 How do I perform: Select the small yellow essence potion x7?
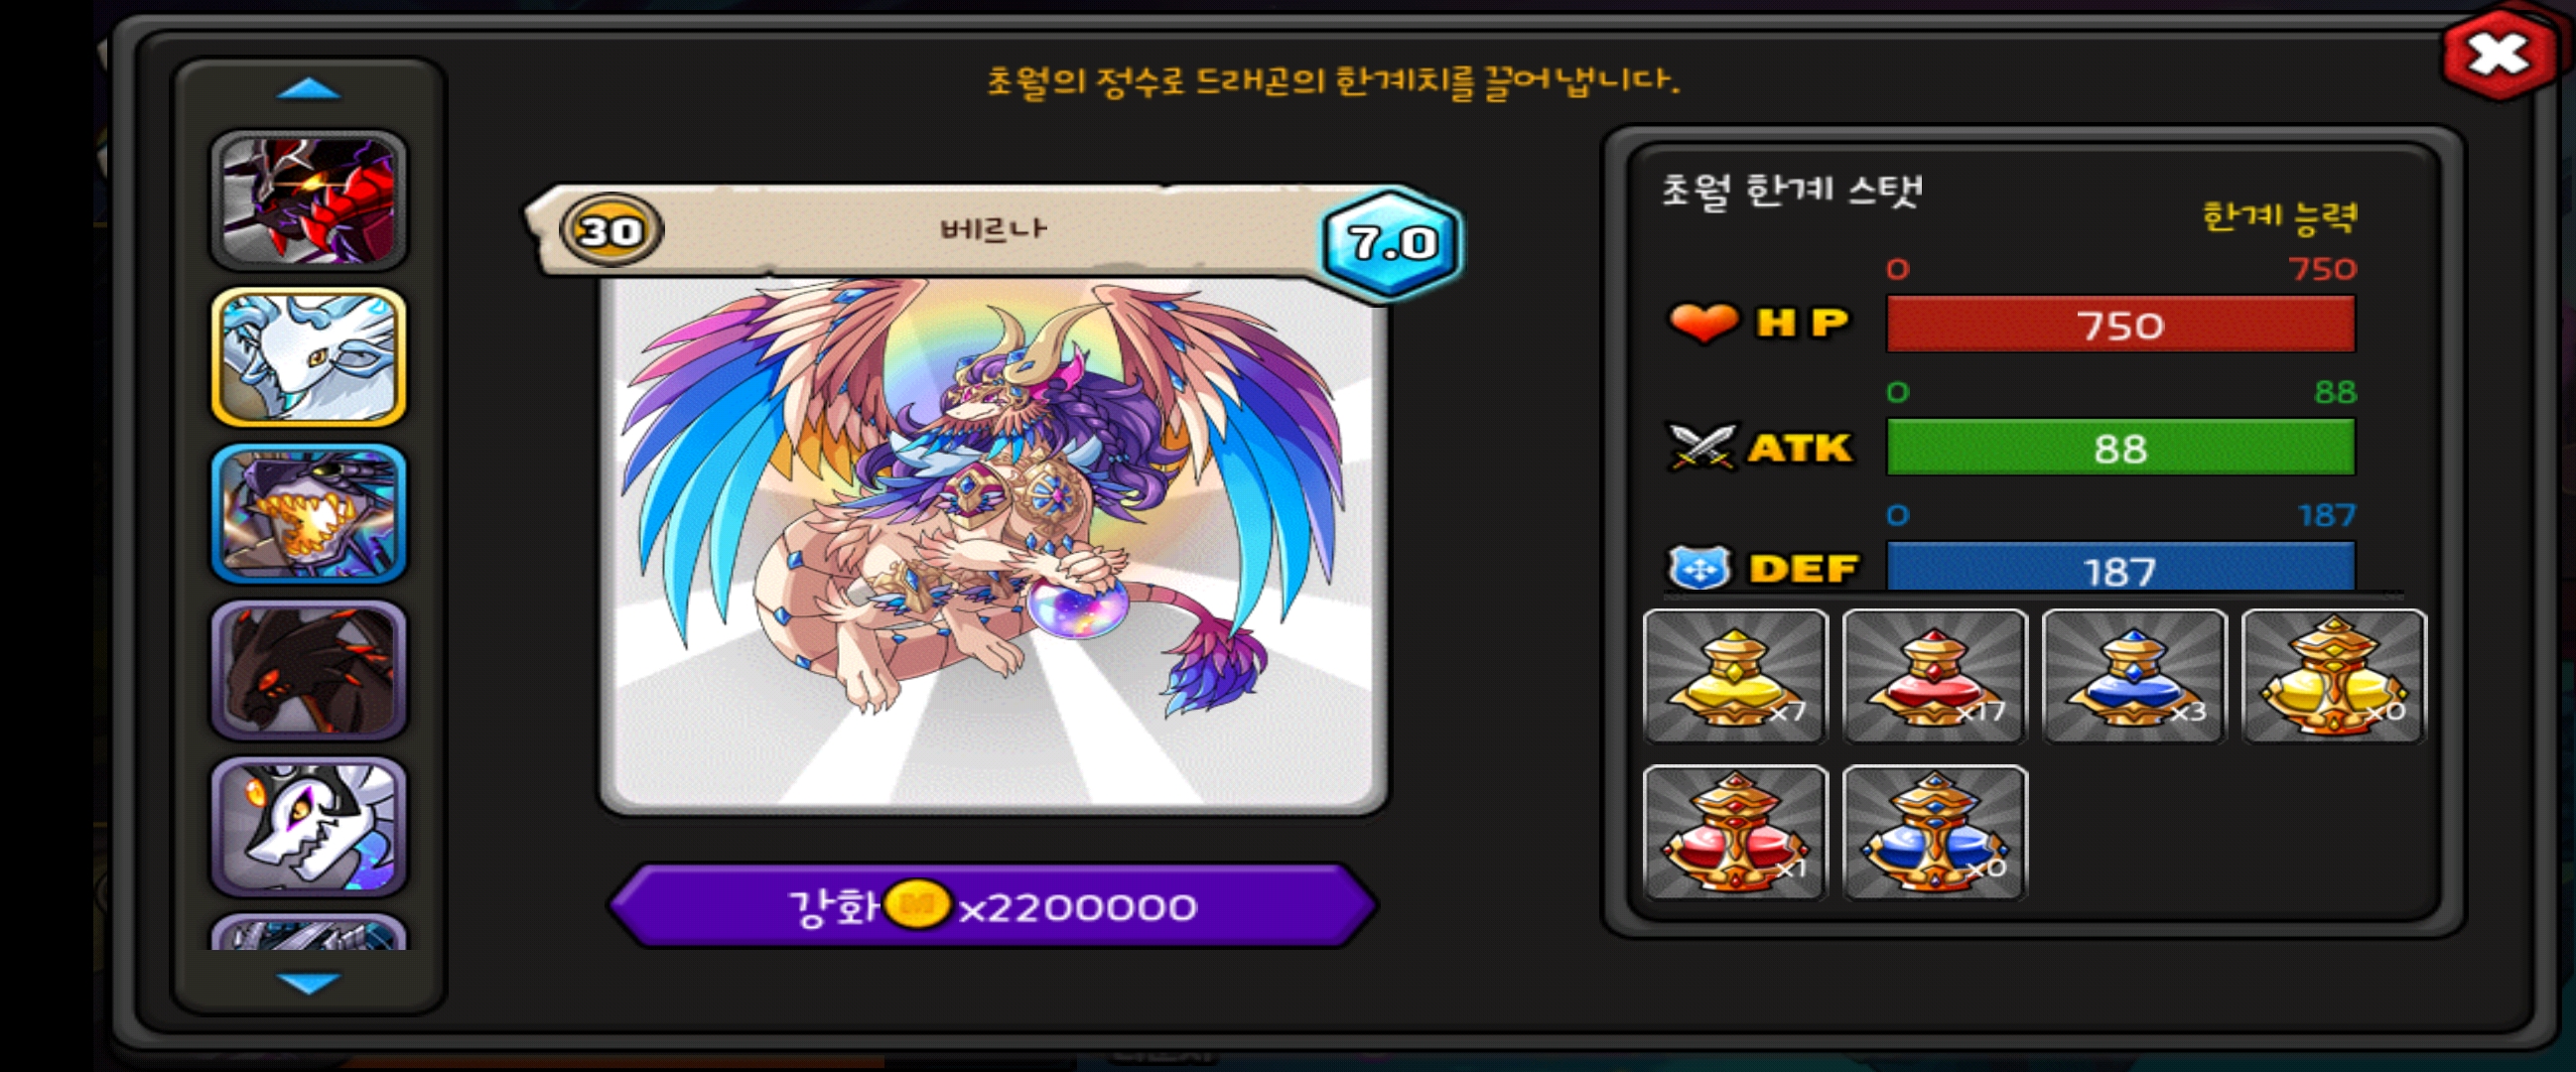coord(1736,676)
